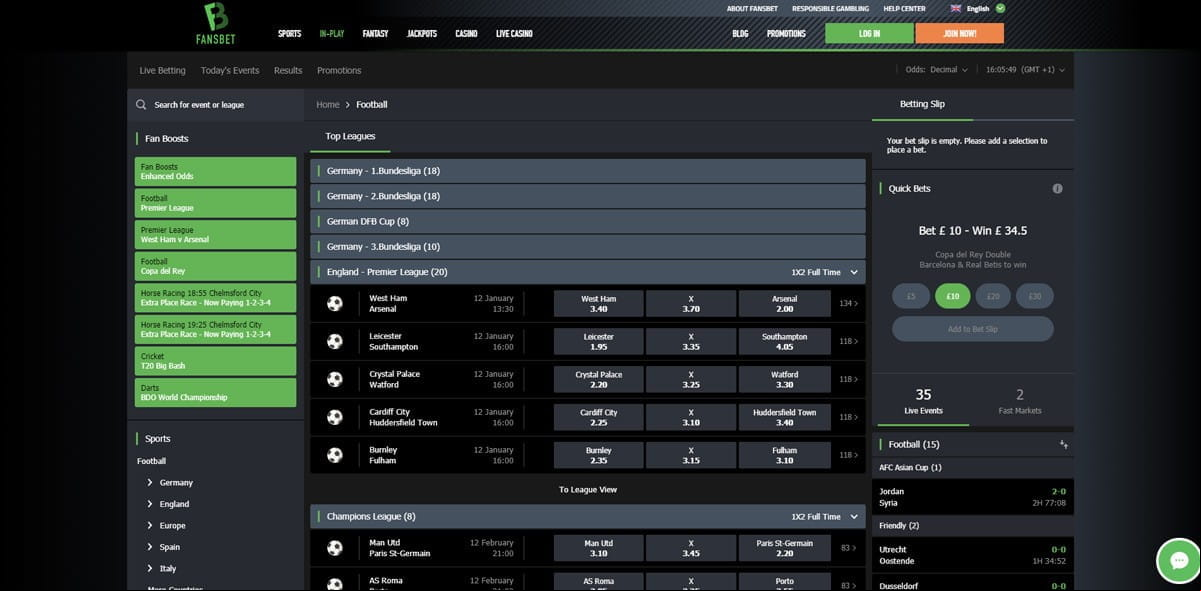Bet on Arsenal at 2.00
Viewport: 1201px width, 591px height.
pyautogui.click(x=785, y=304)
